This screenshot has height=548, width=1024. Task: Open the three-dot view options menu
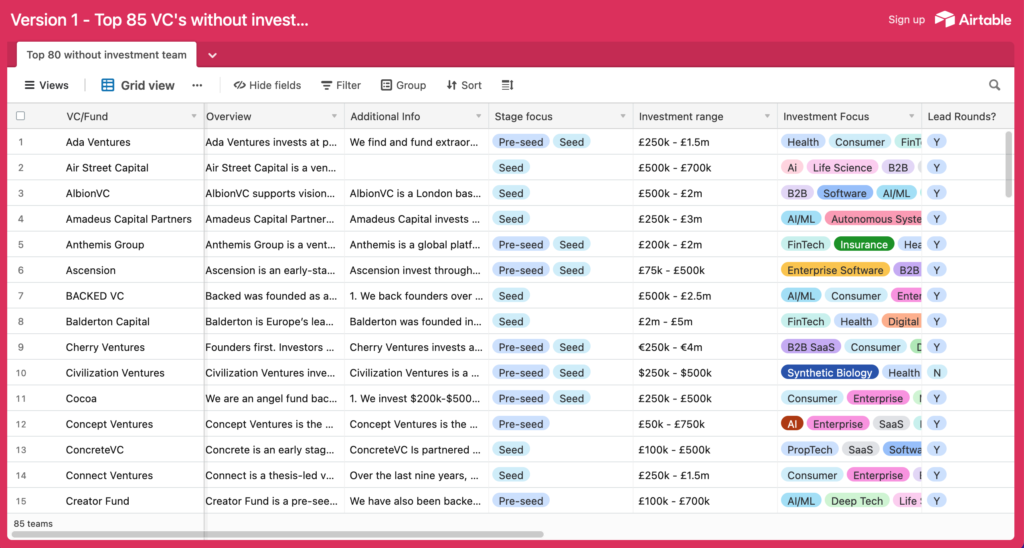click(197, 86)
